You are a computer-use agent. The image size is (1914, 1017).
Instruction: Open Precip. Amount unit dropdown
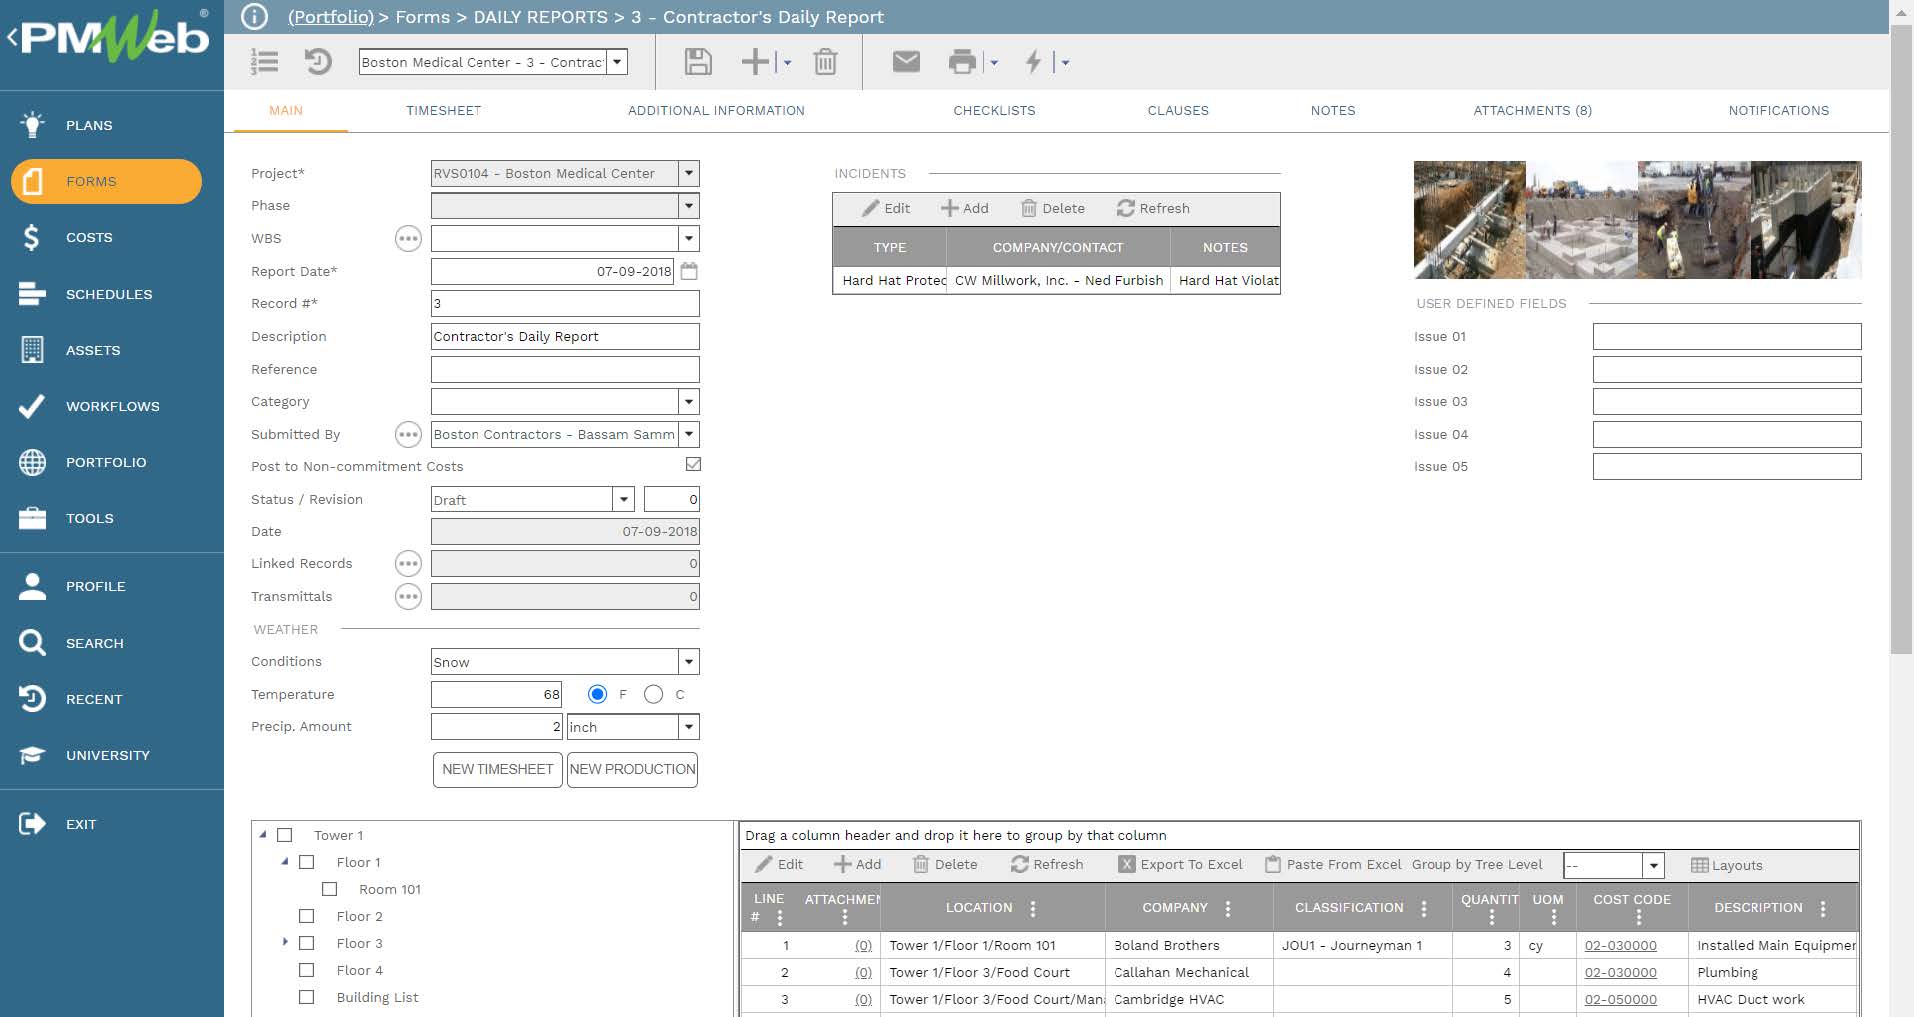pyautogui.click(x=689, y=727)
